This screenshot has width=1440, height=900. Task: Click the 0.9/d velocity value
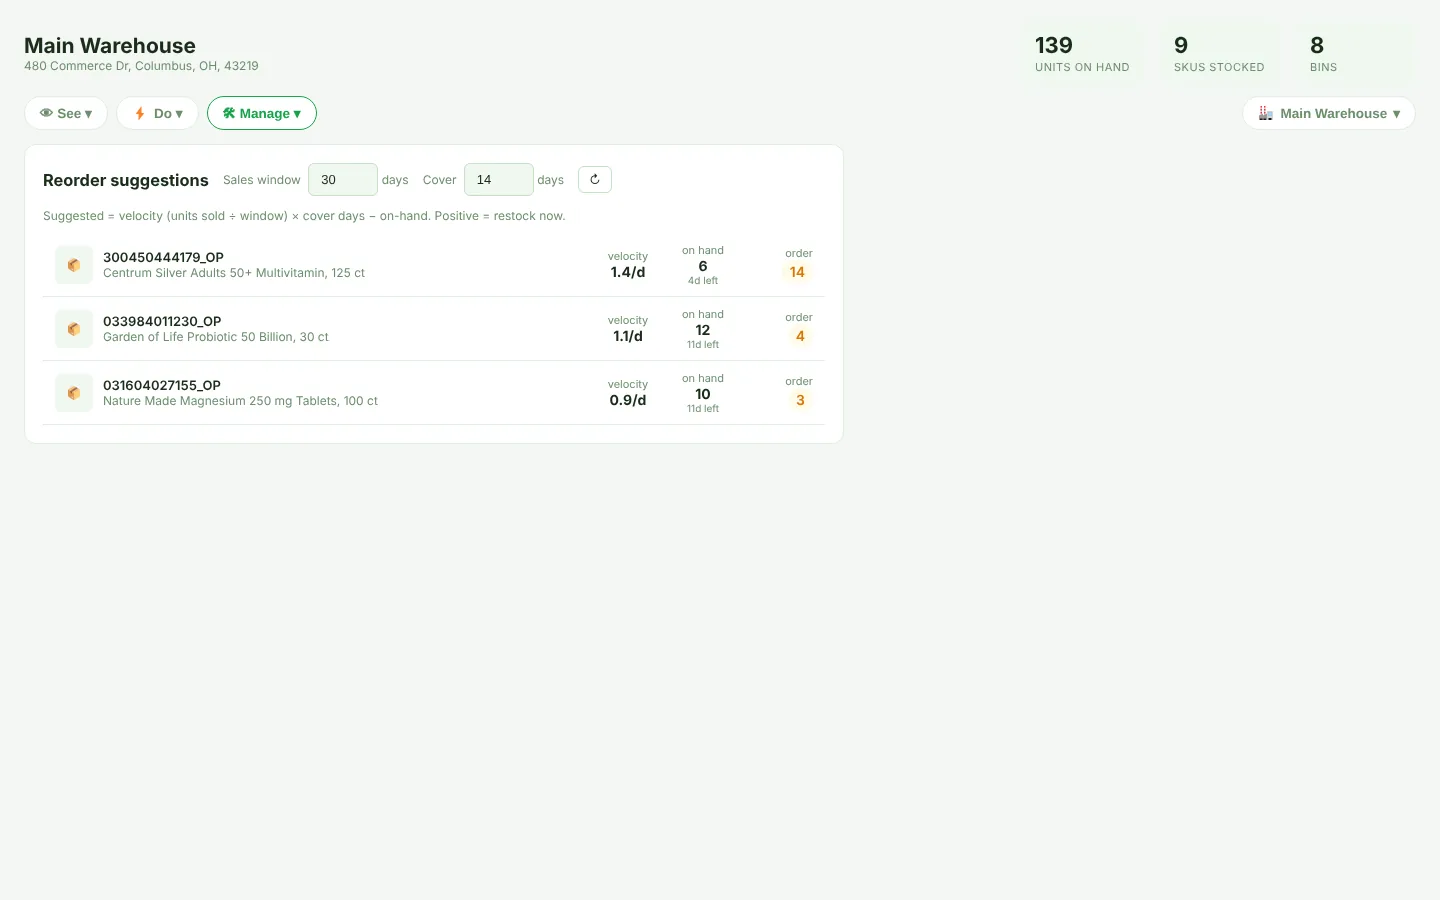(628, 400)
